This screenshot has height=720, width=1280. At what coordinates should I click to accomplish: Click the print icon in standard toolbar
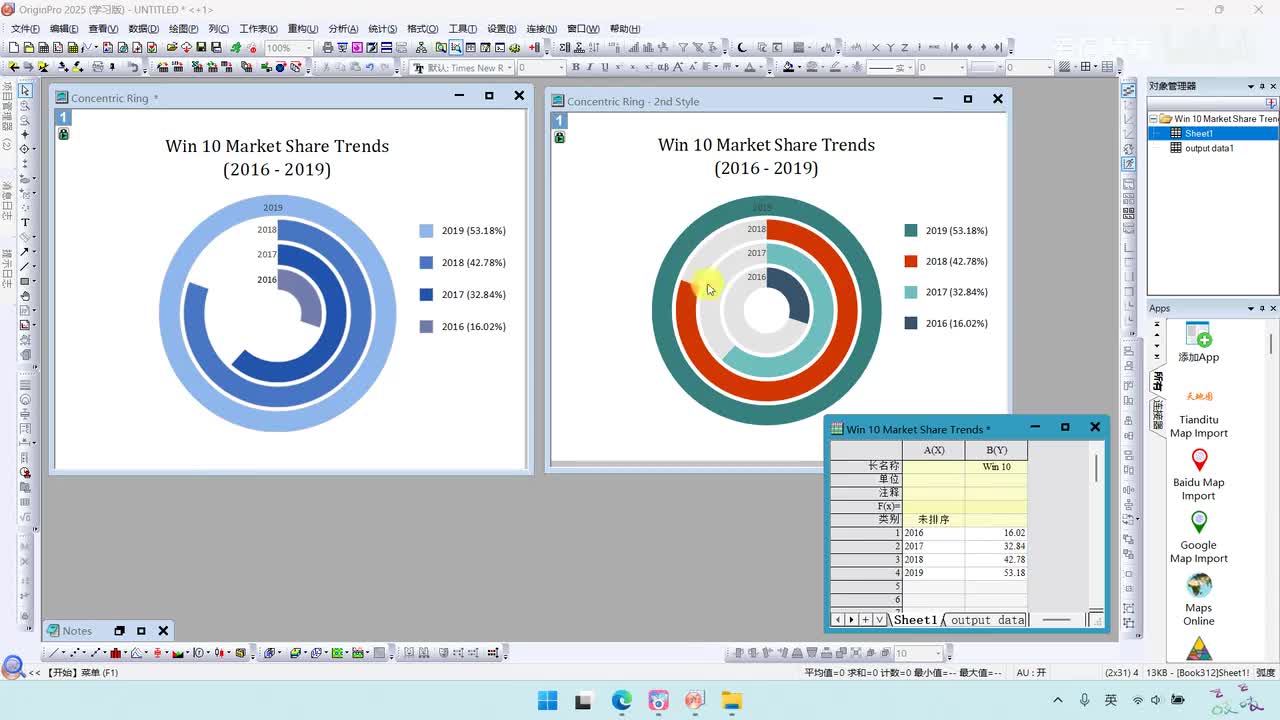point(328,47)
